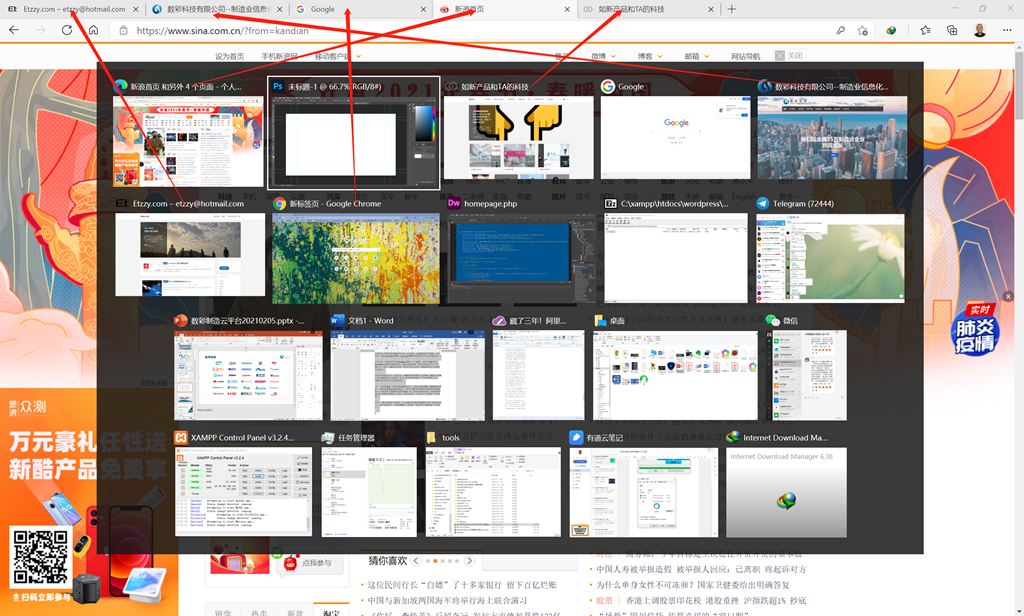This screenshot has width=1024, height=616.
Task: Show next 猜你喜欢 items with right arrow
Action: (x=469, y=560)
